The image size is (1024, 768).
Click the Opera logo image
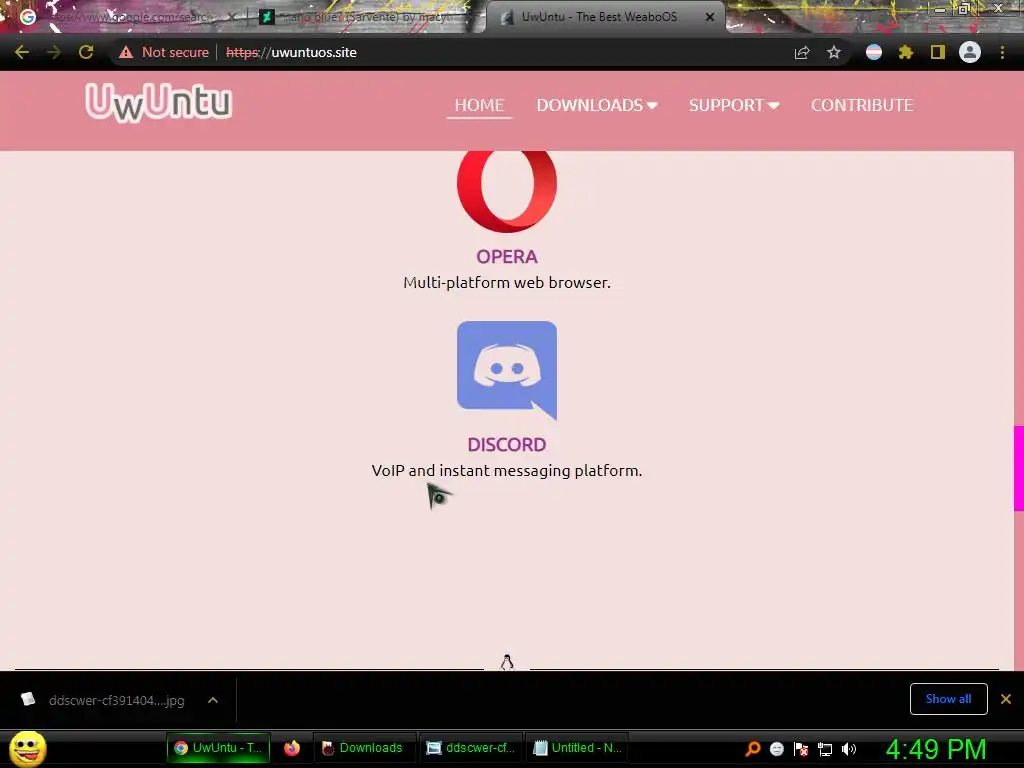[x=507, y=191]
